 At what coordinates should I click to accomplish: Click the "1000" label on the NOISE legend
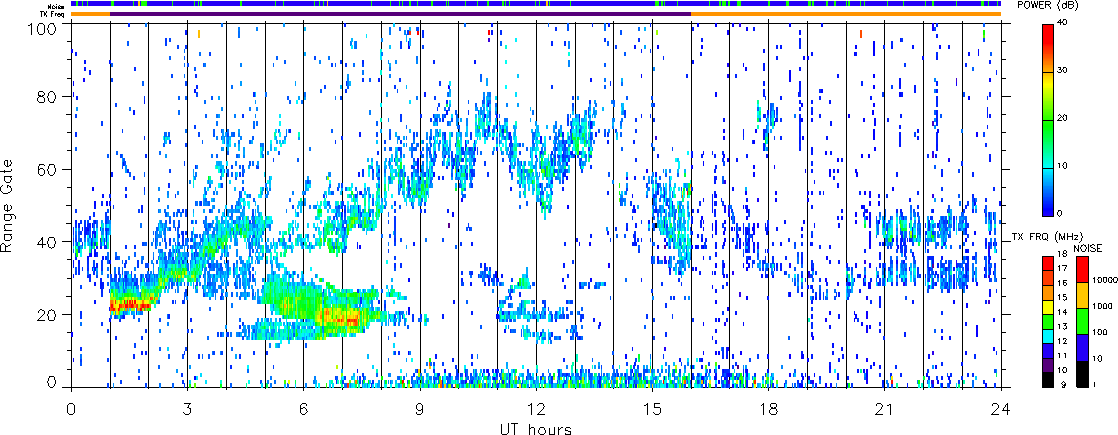(1102, 306)
